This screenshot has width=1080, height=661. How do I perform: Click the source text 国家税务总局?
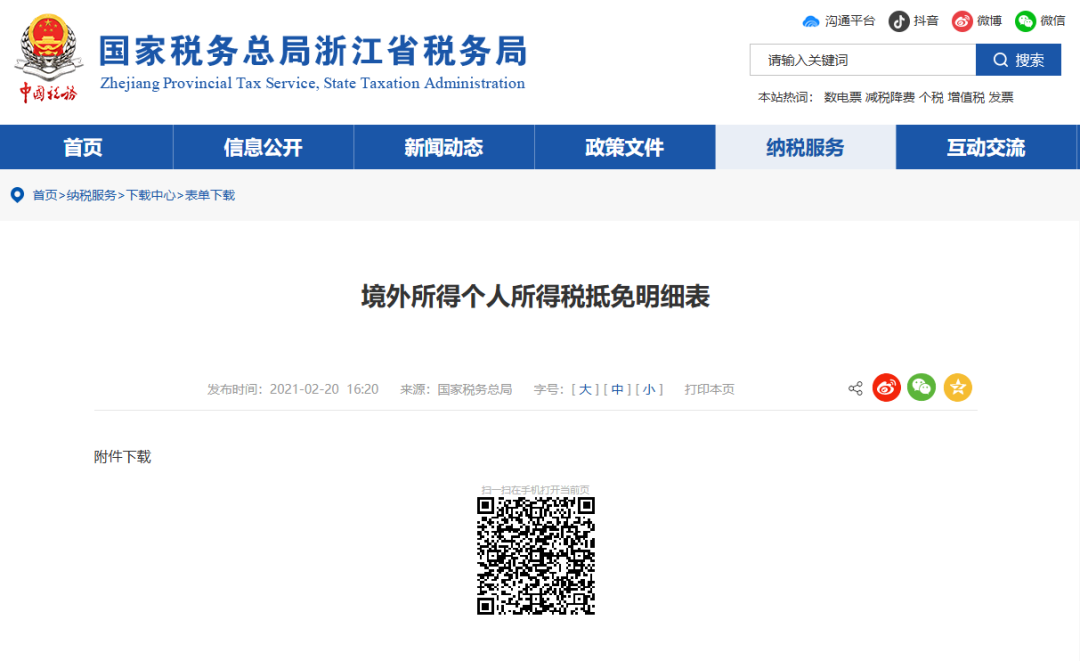click(x=475, y=390)
